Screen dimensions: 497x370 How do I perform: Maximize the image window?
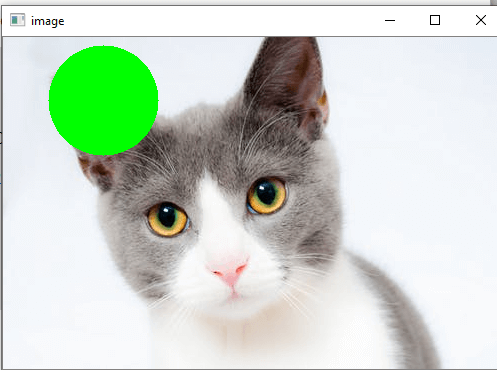point(435,20)
